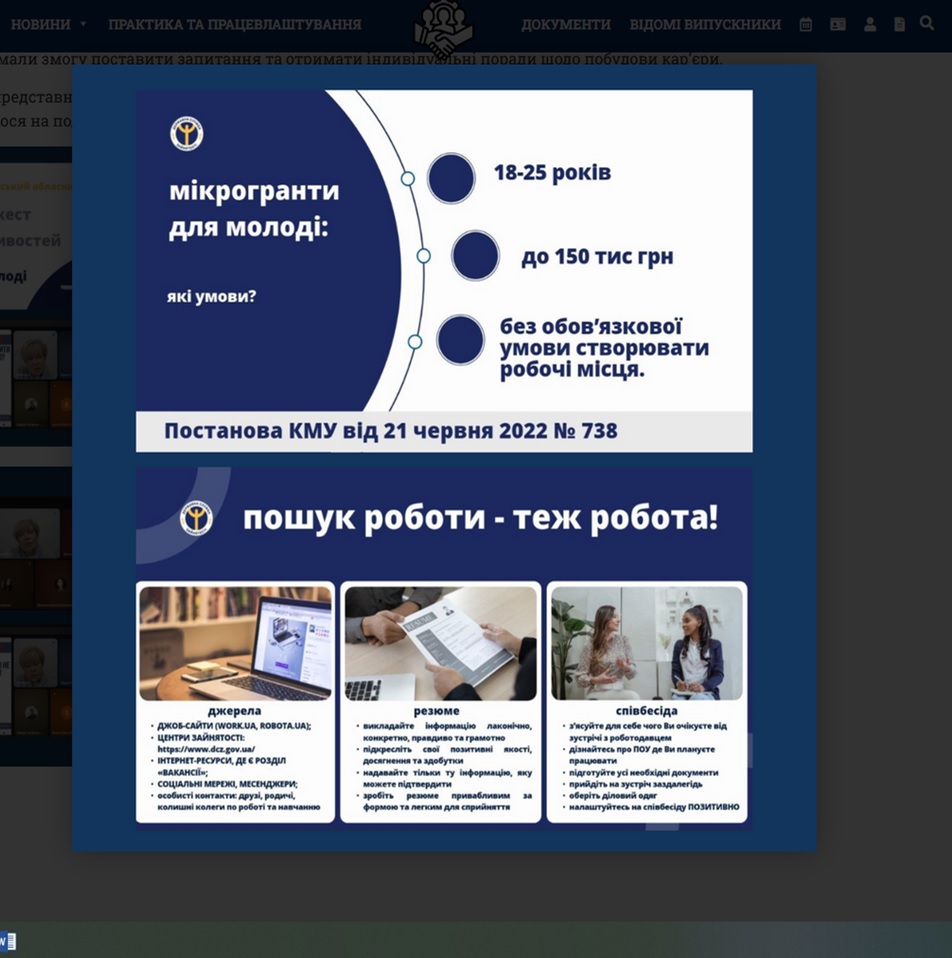Click the circle bullet next to '18-25 років'
Image resolution: width=952 pixels, height=958 pixels.
click(x=451, y=178)
